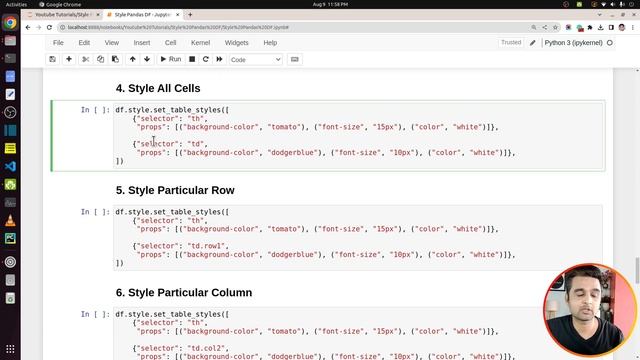Image resolution: width=640 pixels, height=360 pixels.
Task: Open Chrome downloads icon
Action: click(x=600, y=27)
